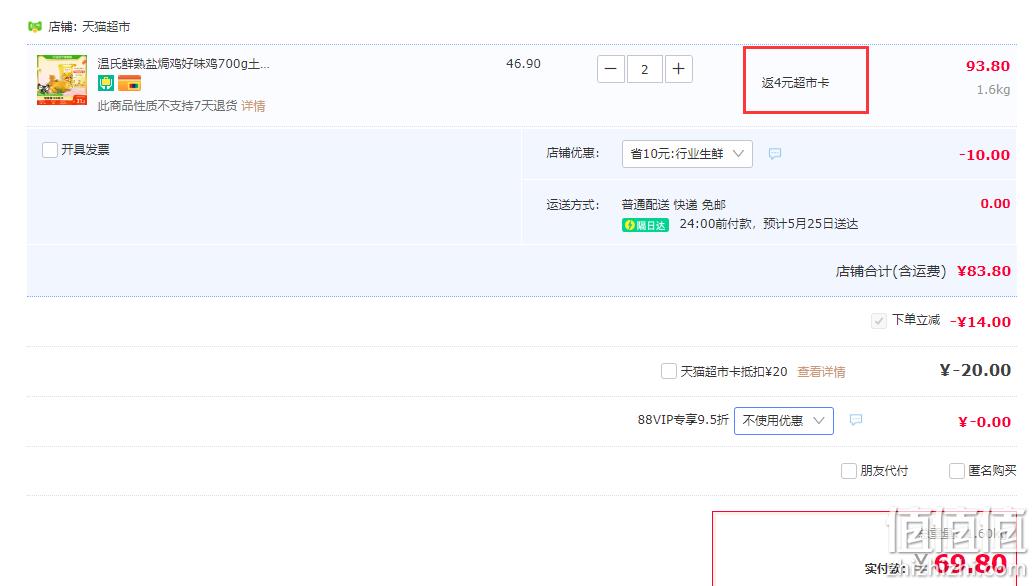Click the shop discount amount -10.00
This screenshot has height=586, width=1036.
984,155
